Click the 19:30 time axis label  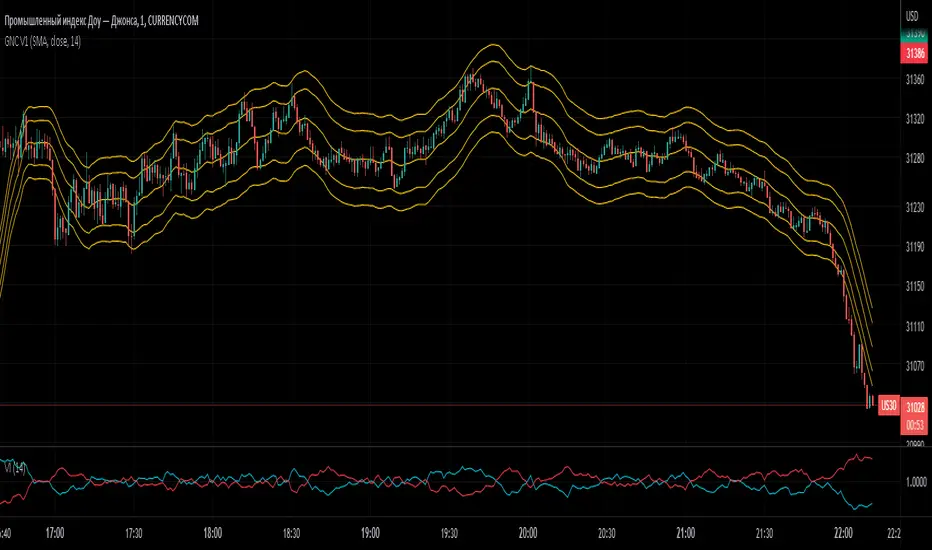[449, 533]
